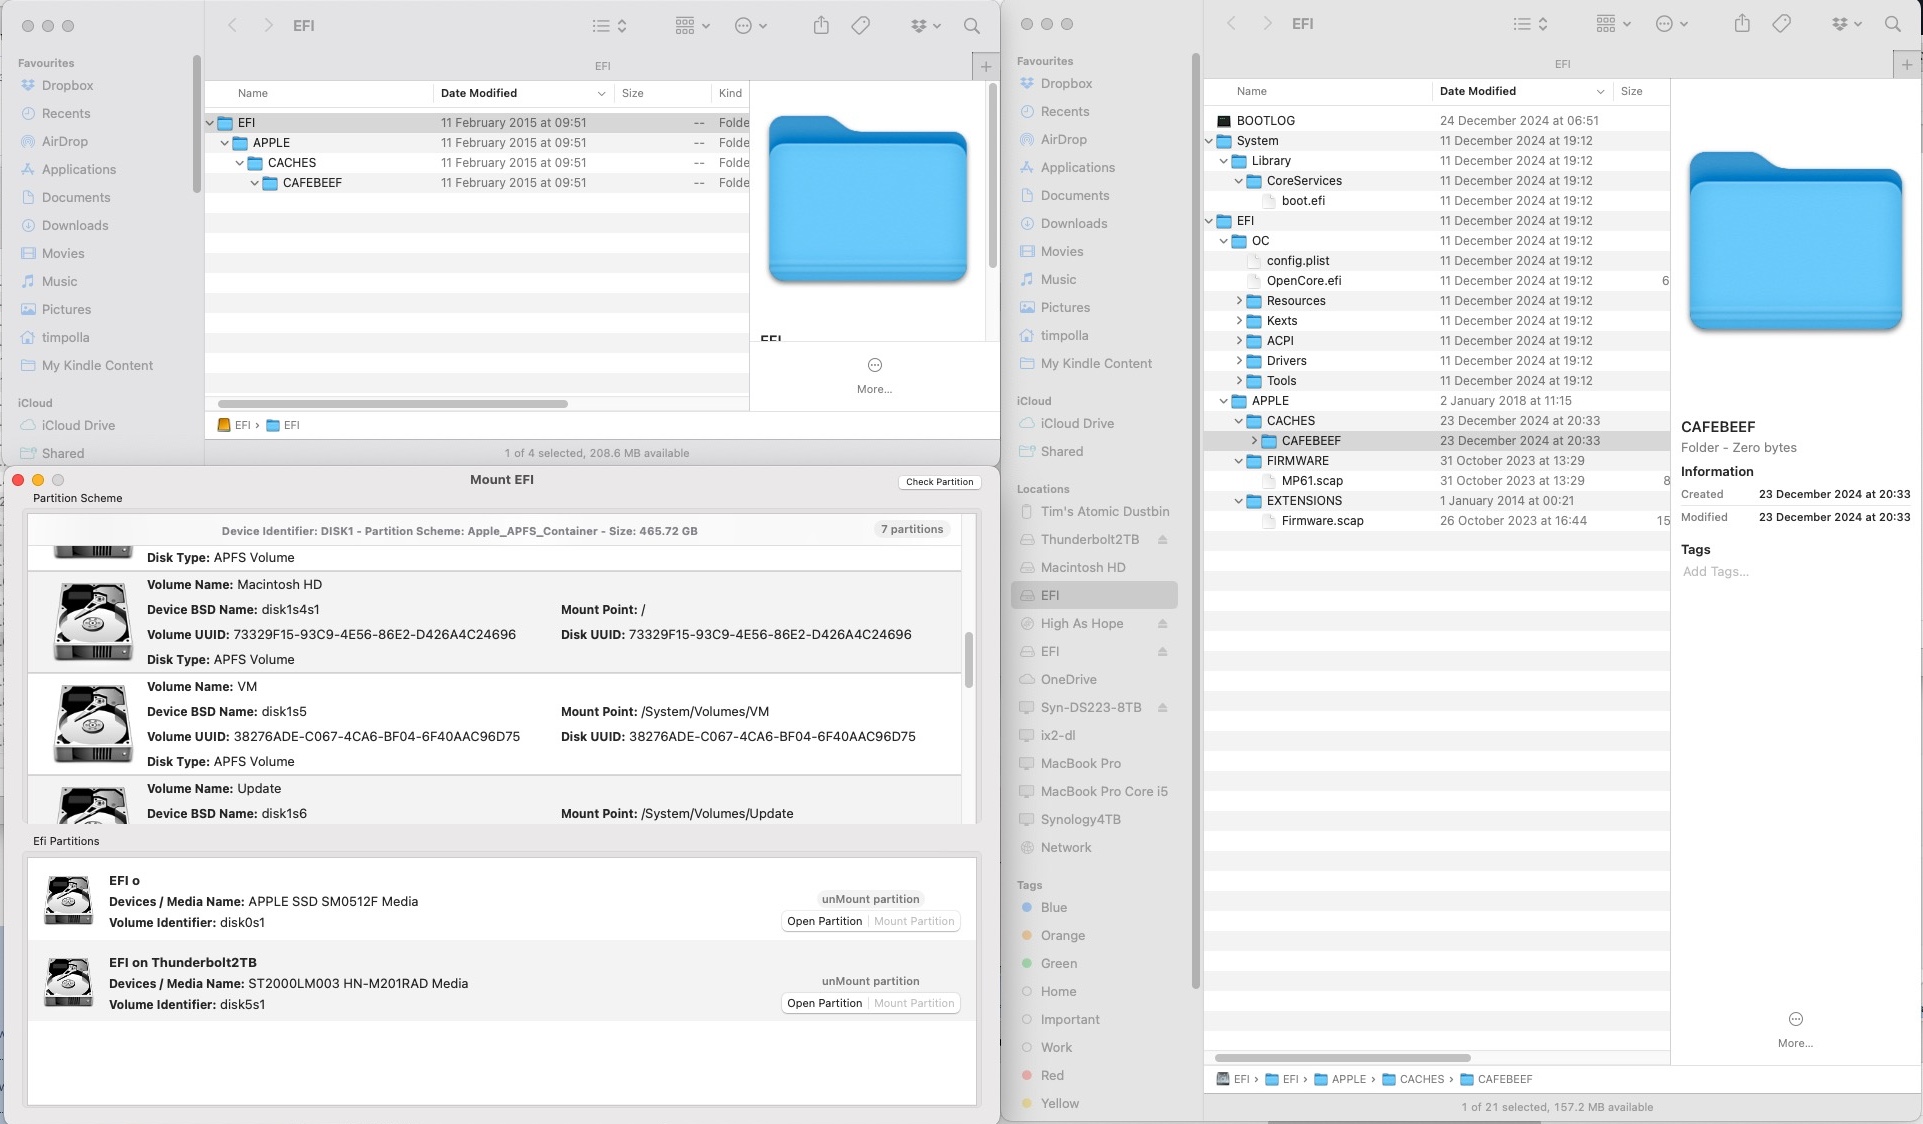Select Macintosh HD in Locations sidebar

click(1081, 566)
